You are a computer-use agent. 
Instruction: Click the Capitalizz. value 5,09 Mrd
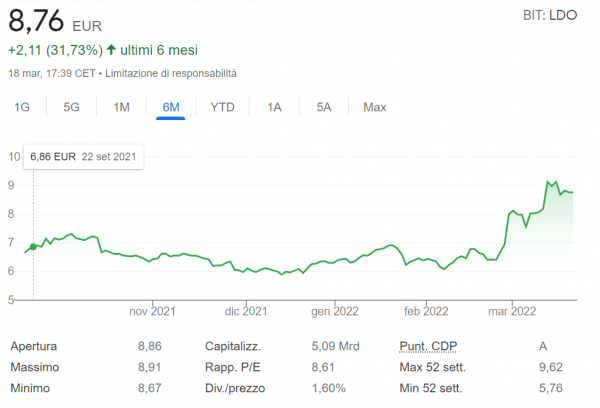coord(335,346)
